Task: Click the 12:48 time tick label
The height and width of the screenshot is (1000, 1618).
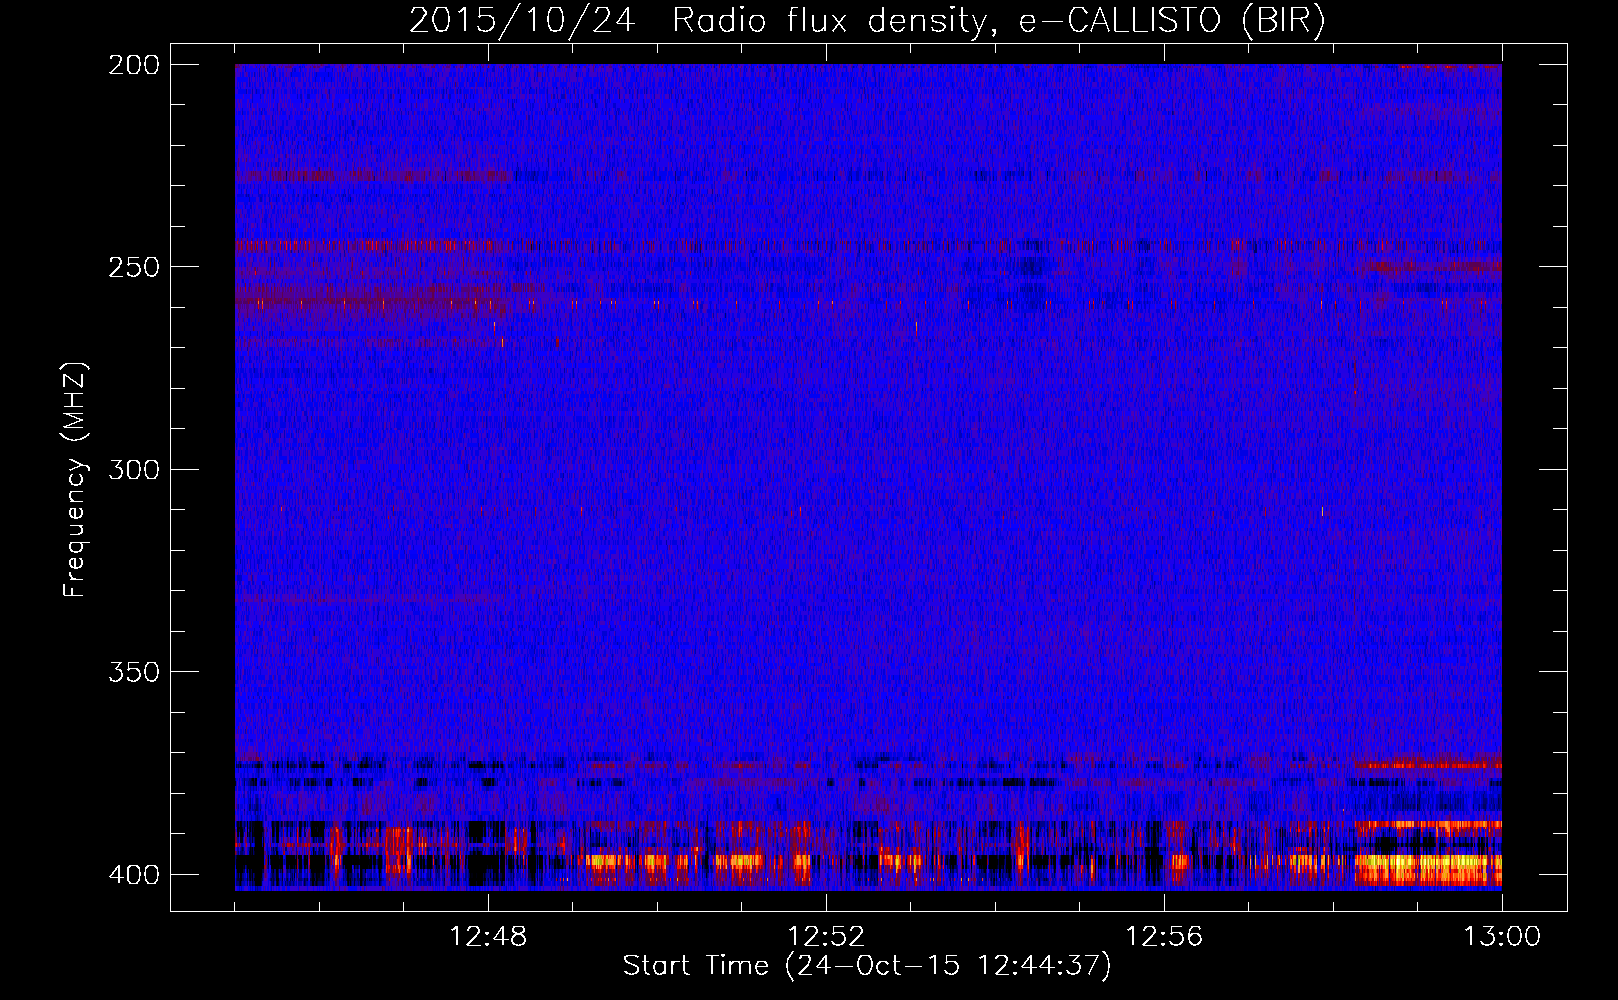Action: point(488,937)
